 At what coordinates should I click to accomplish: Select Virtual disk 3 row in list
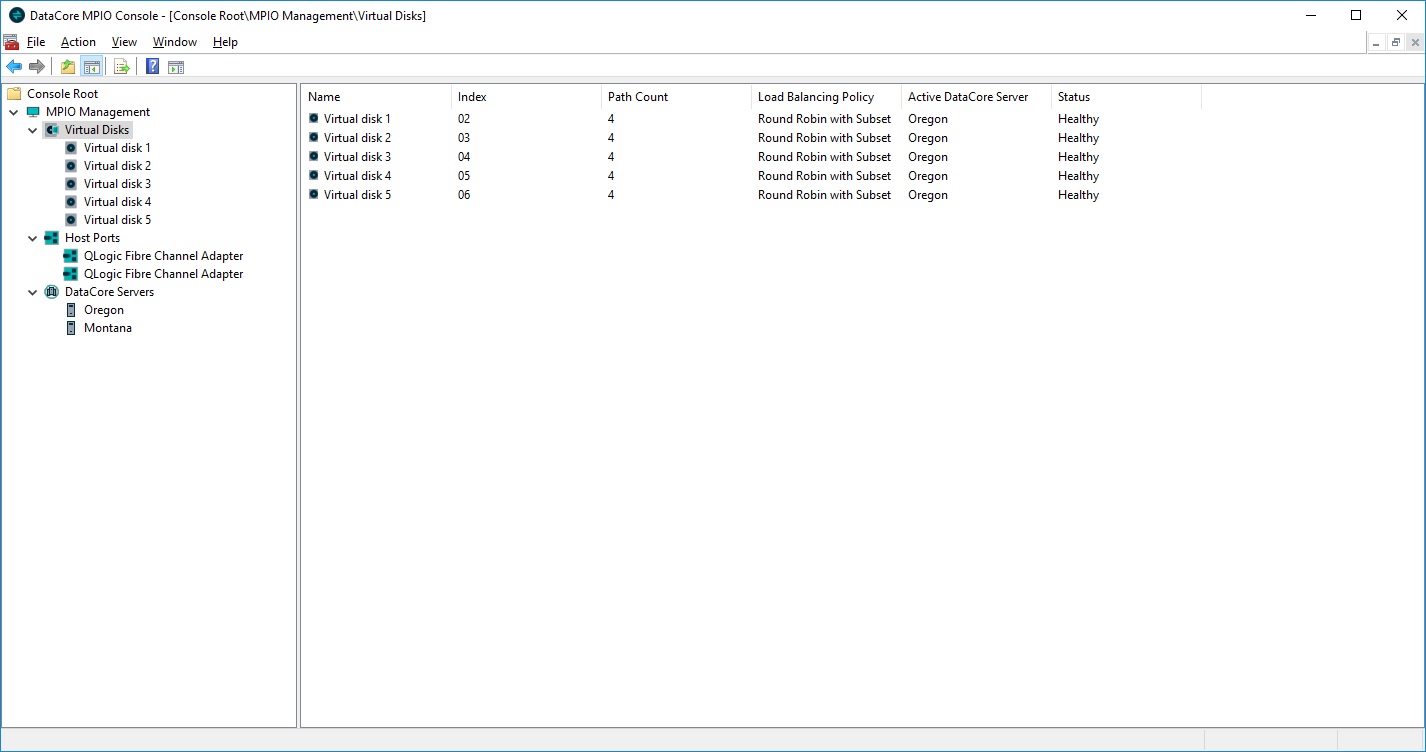tap(357, 157)
